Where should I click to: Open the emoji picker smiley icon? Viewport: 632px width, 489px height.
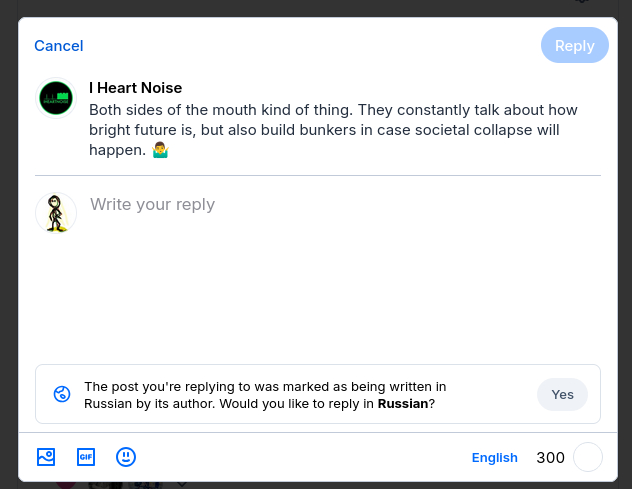[126, 457]
